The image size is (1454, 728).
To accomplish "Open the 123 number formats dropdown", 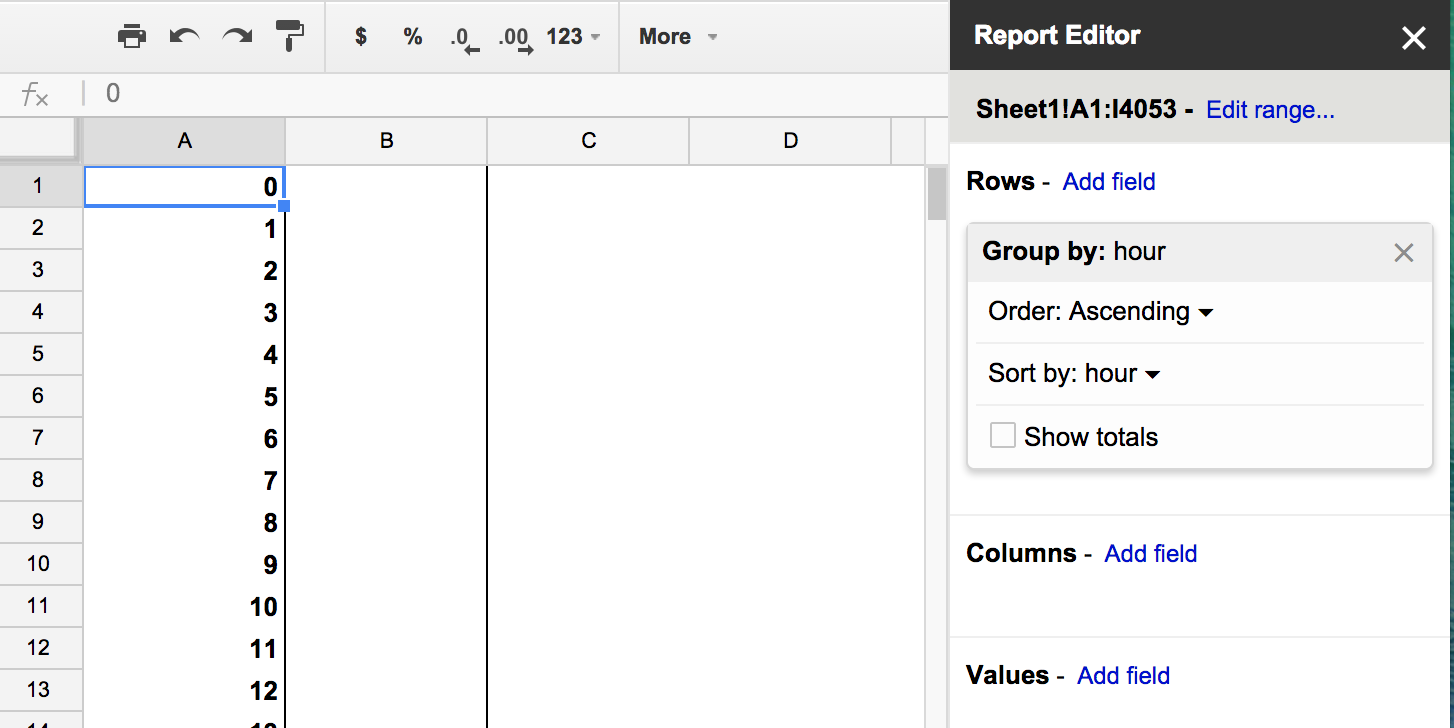I will pos(573,37).
